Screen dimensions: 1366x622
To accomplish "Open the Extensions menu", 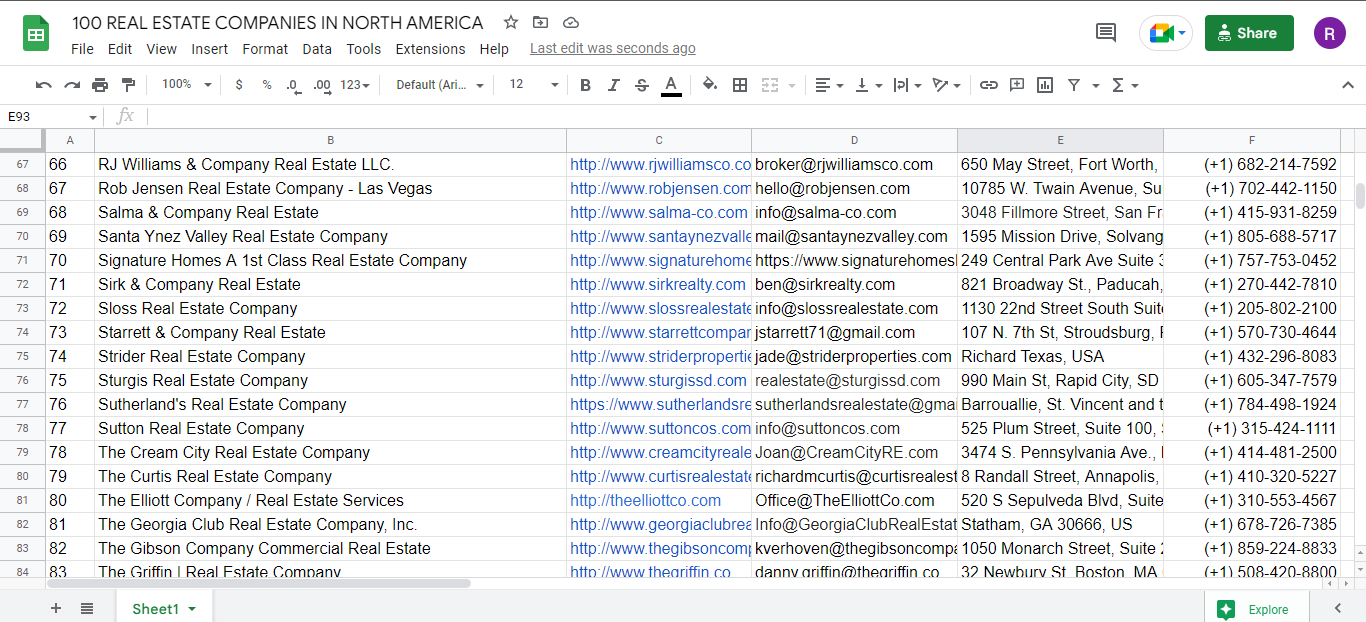I will 430,49.
